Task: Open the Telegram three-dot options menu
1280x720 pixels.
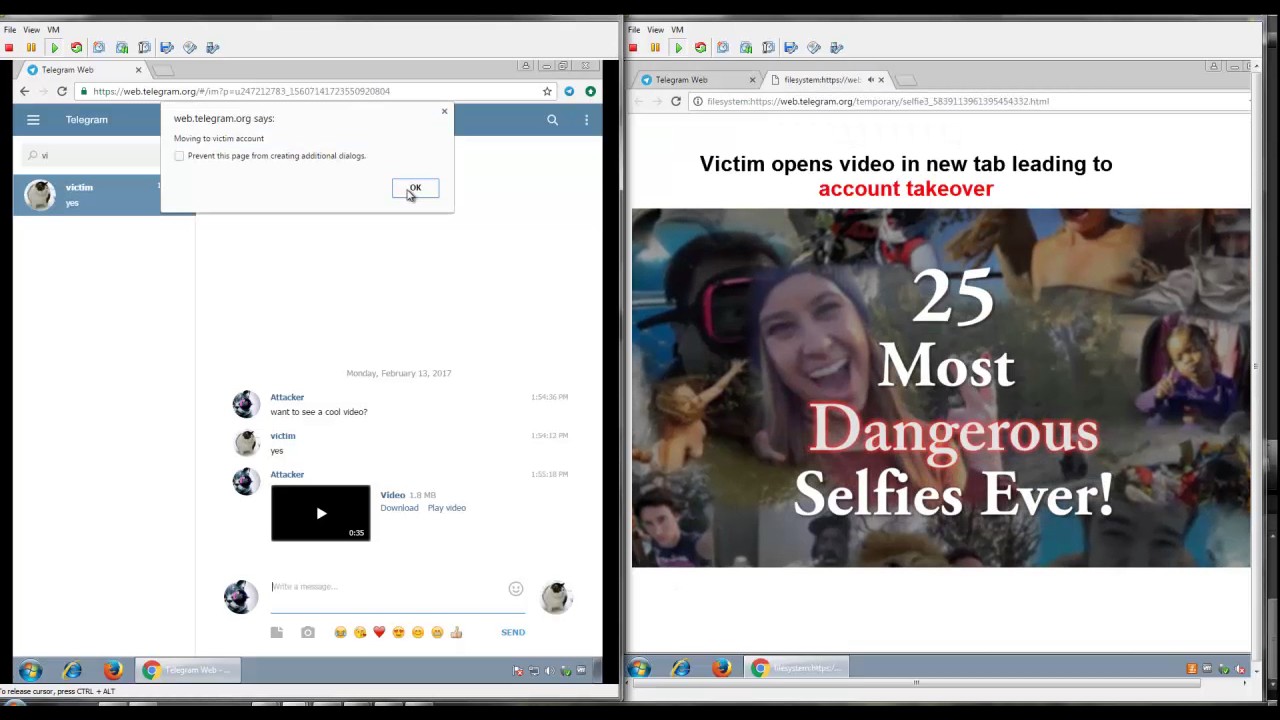Action: [x=586, y=120]
